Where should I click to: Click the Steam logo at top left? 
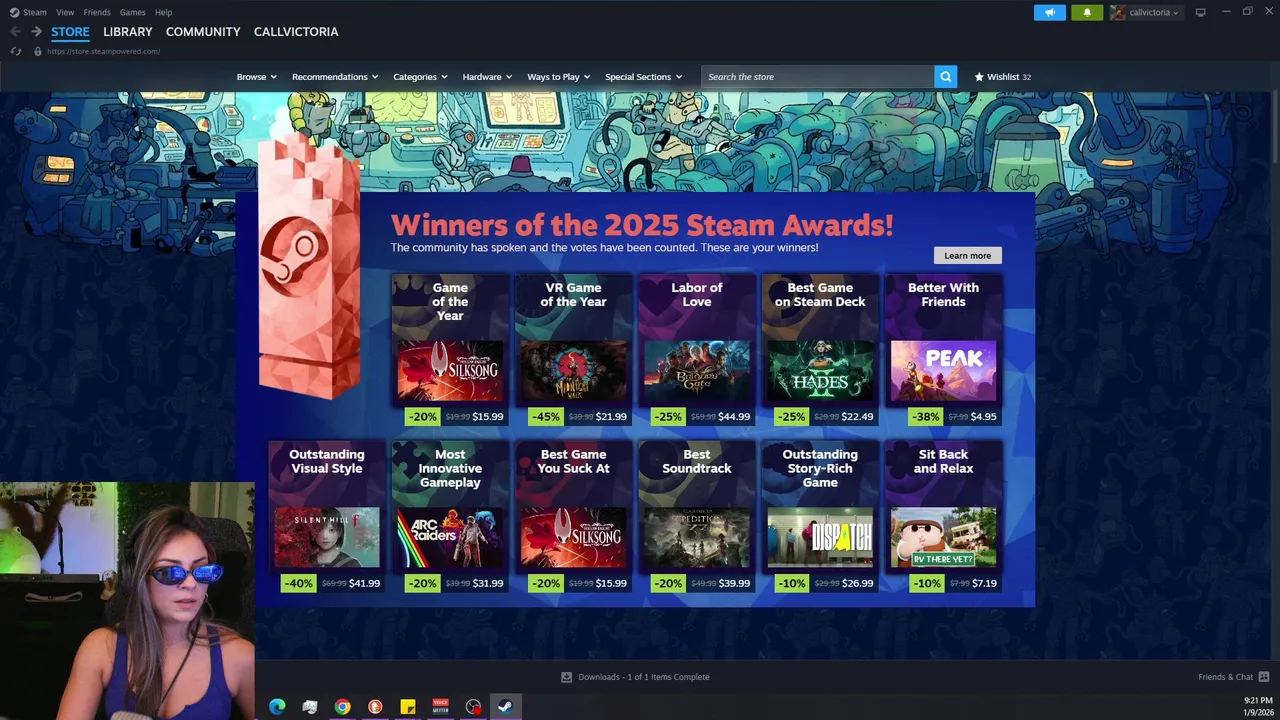[15, 12]
